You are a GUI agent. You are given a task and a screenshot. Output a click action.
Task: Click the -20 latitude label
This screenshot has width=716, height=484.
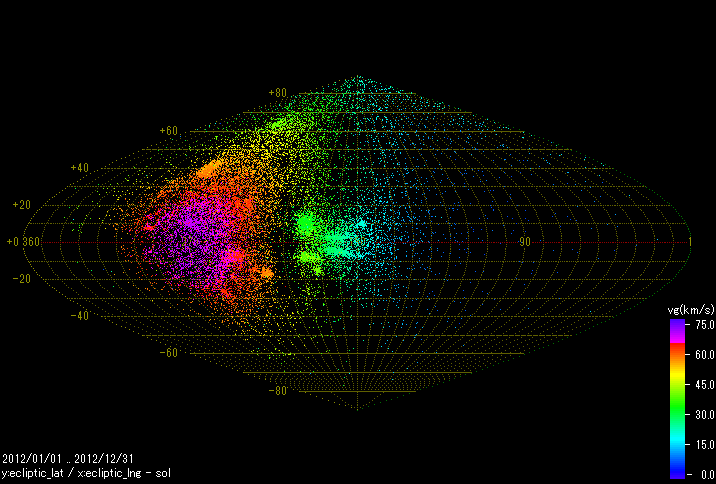pyautogui.click(x=21, y=279)
